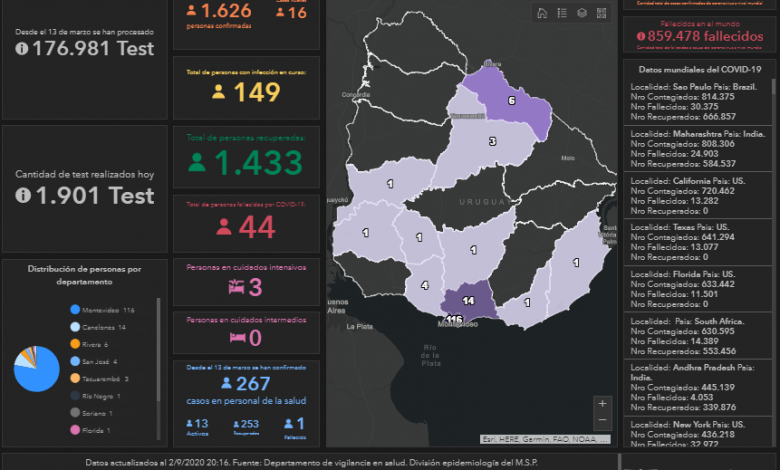Select Canelones orange-free light blue legend swatch
The image size is (780, 470).
(x=76, y=328)
